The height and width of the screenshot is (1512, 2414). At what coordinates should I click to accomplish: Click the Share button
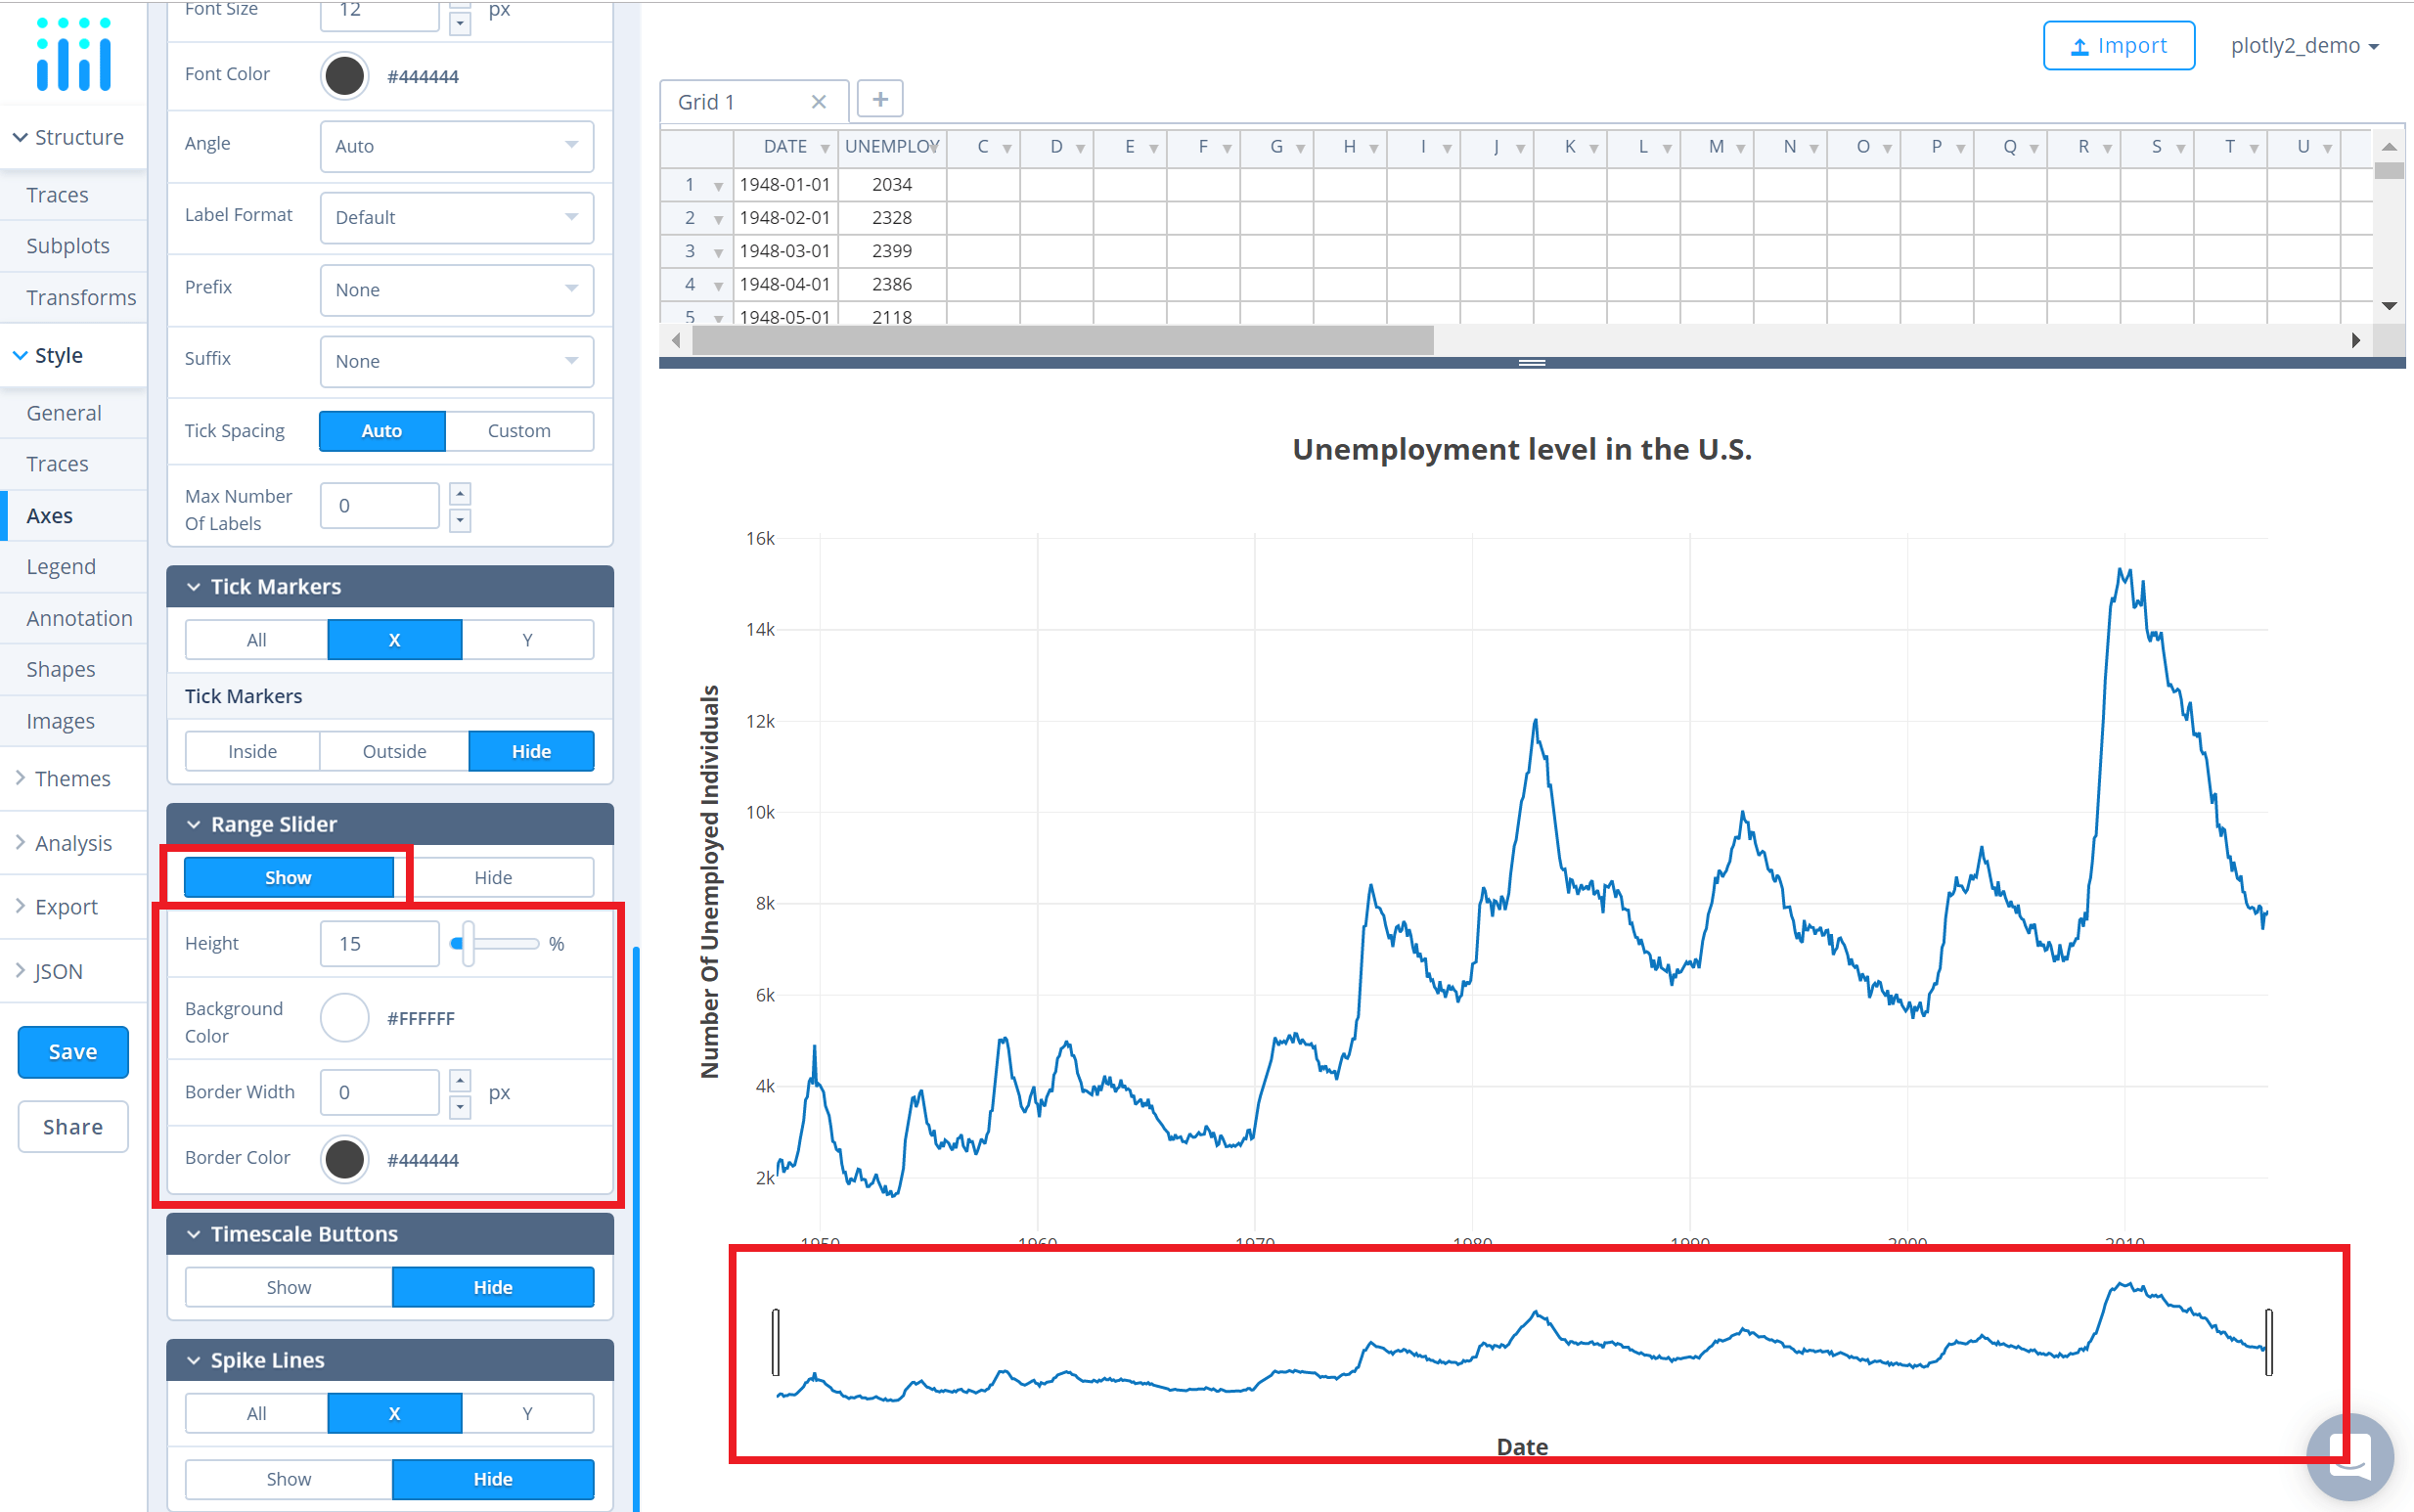(x=73, y=1127)
